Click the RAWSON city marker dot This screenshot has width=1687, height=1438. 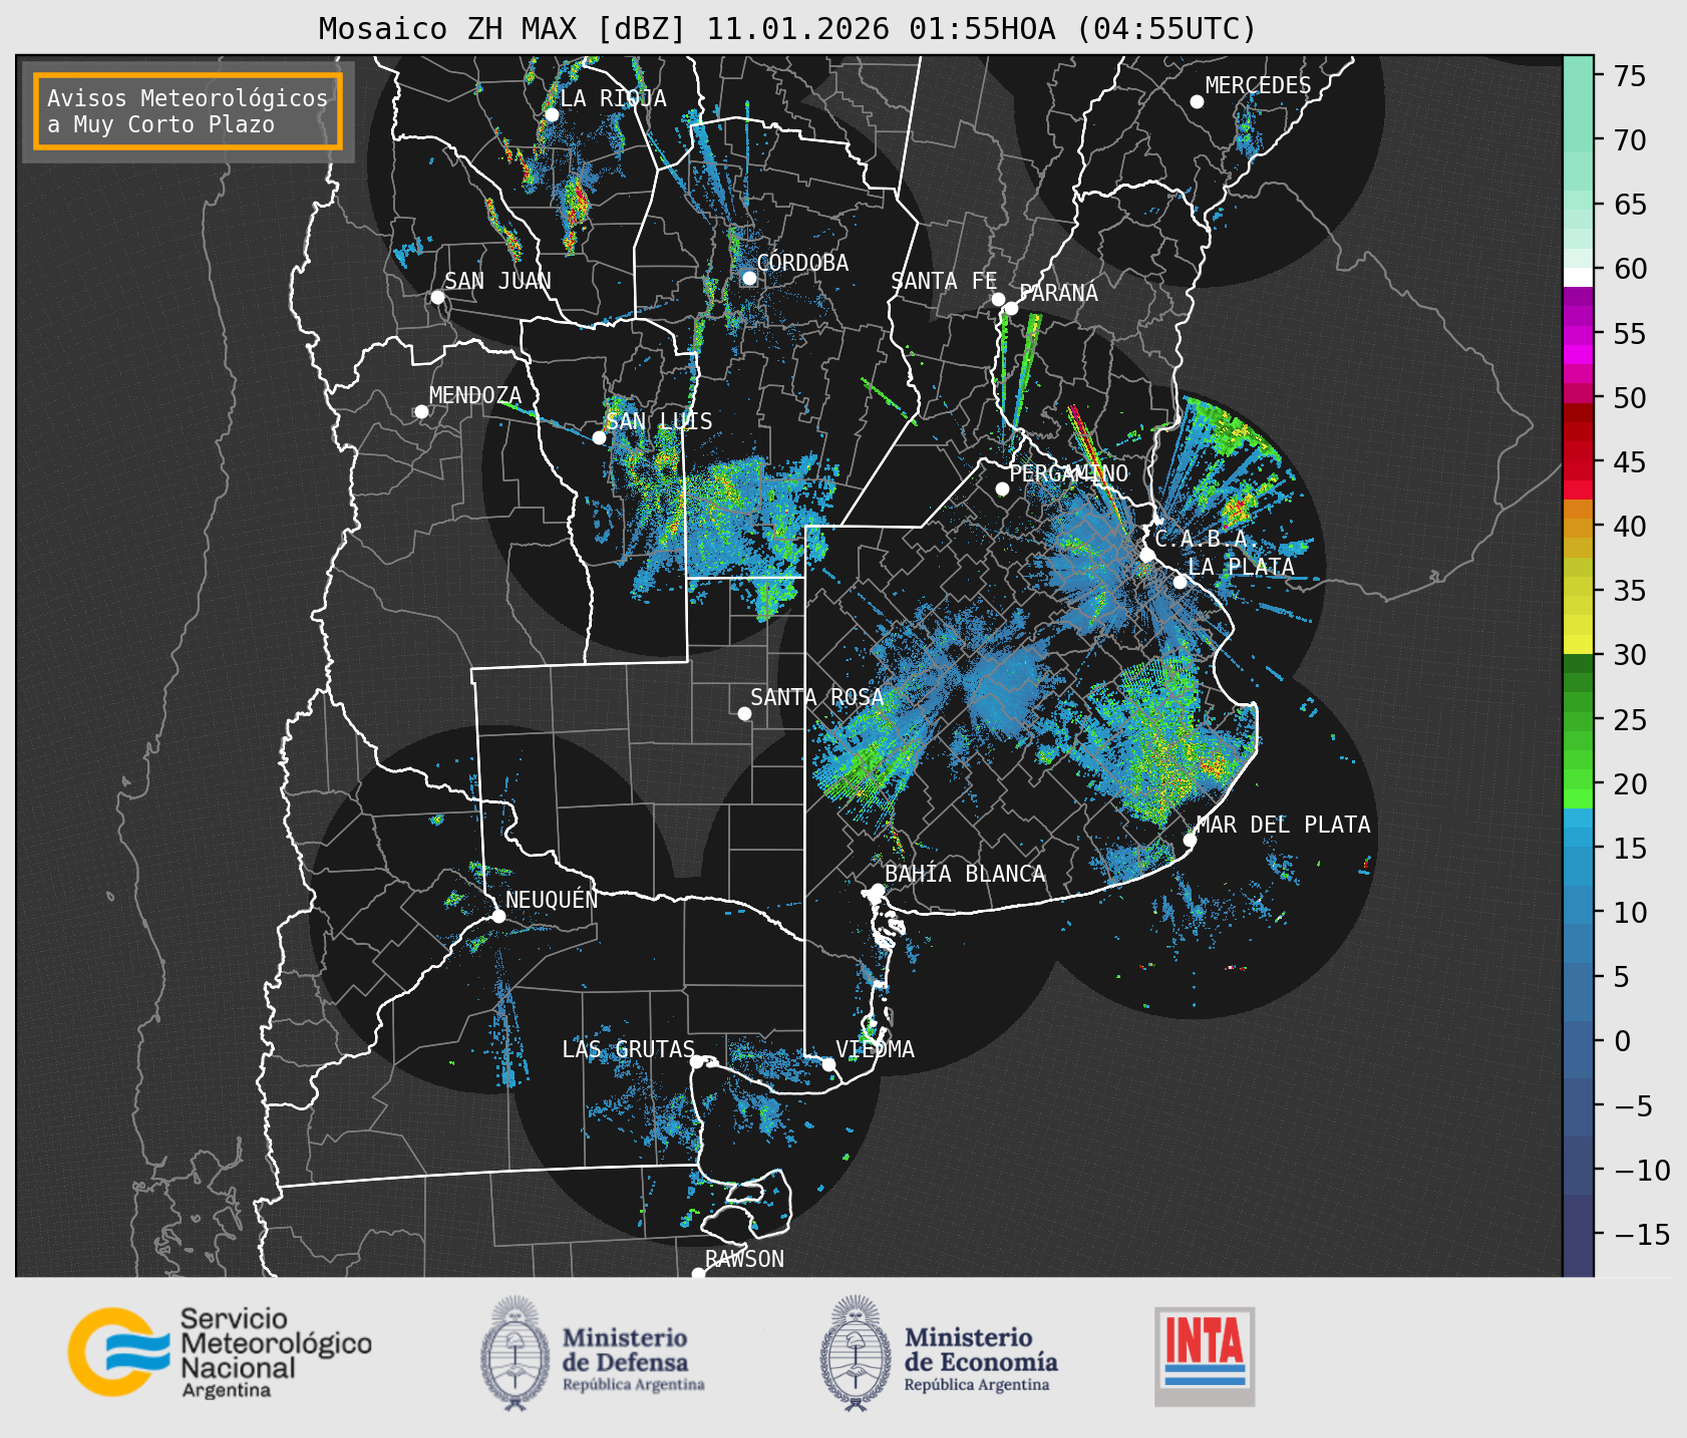(698, 1274)
